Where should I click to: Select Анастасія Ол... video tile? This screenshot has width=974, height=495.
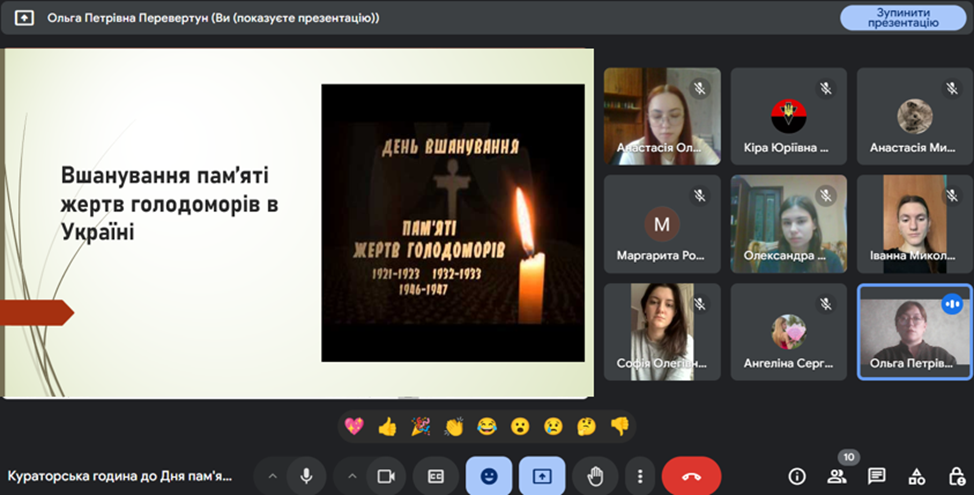pos(662,116)
